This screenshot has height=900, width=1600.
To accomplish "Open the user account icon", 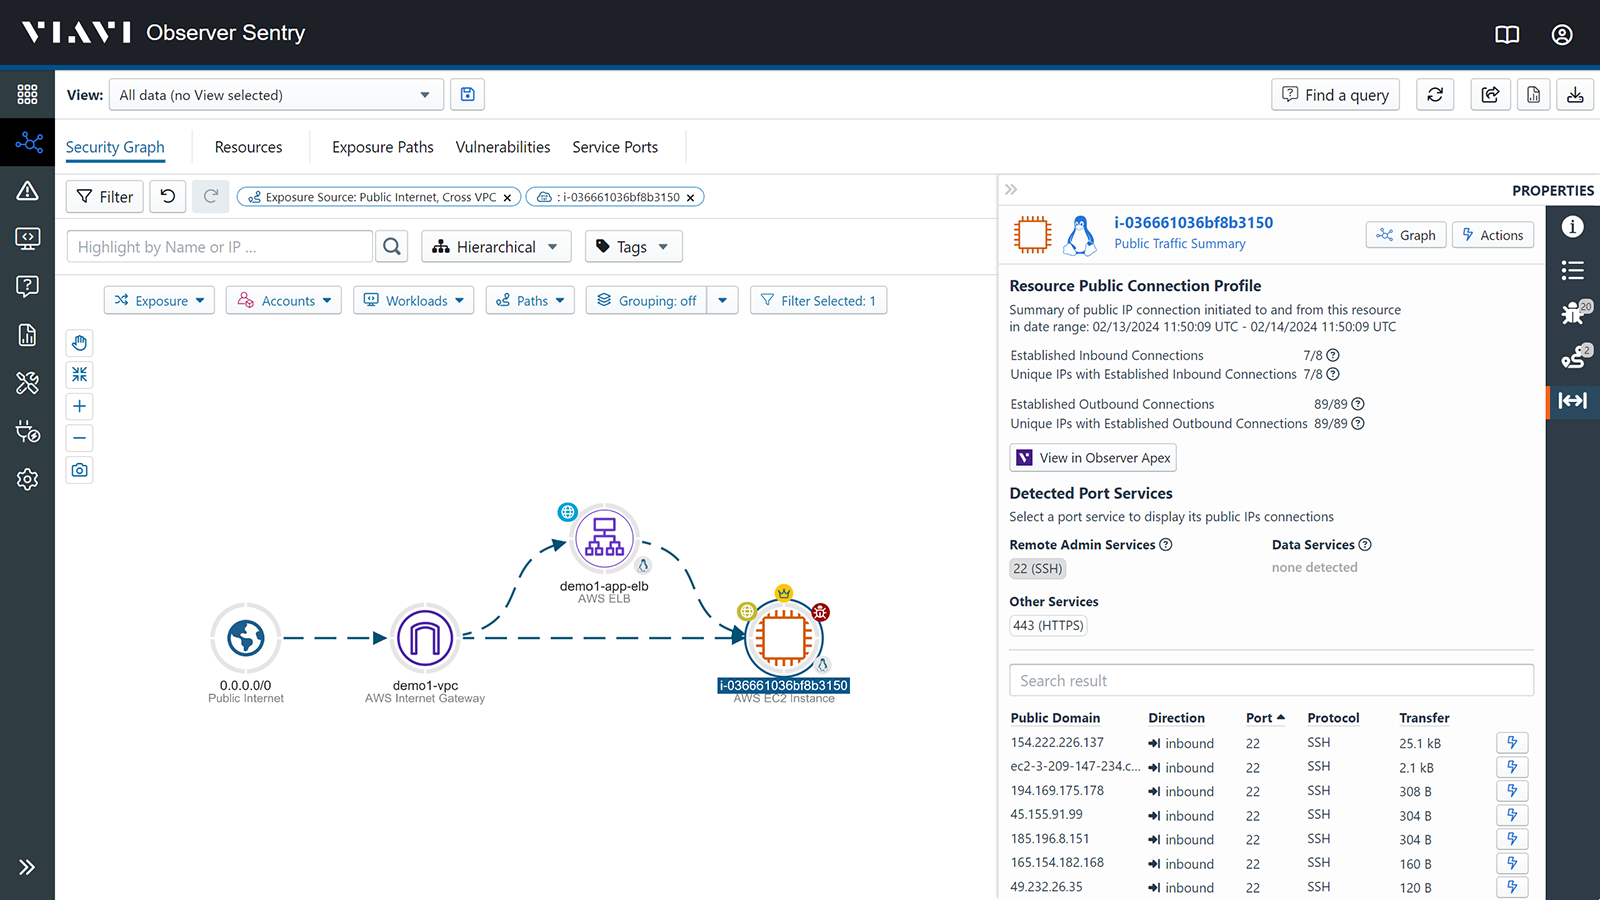I will click(x=1562, y=34).
